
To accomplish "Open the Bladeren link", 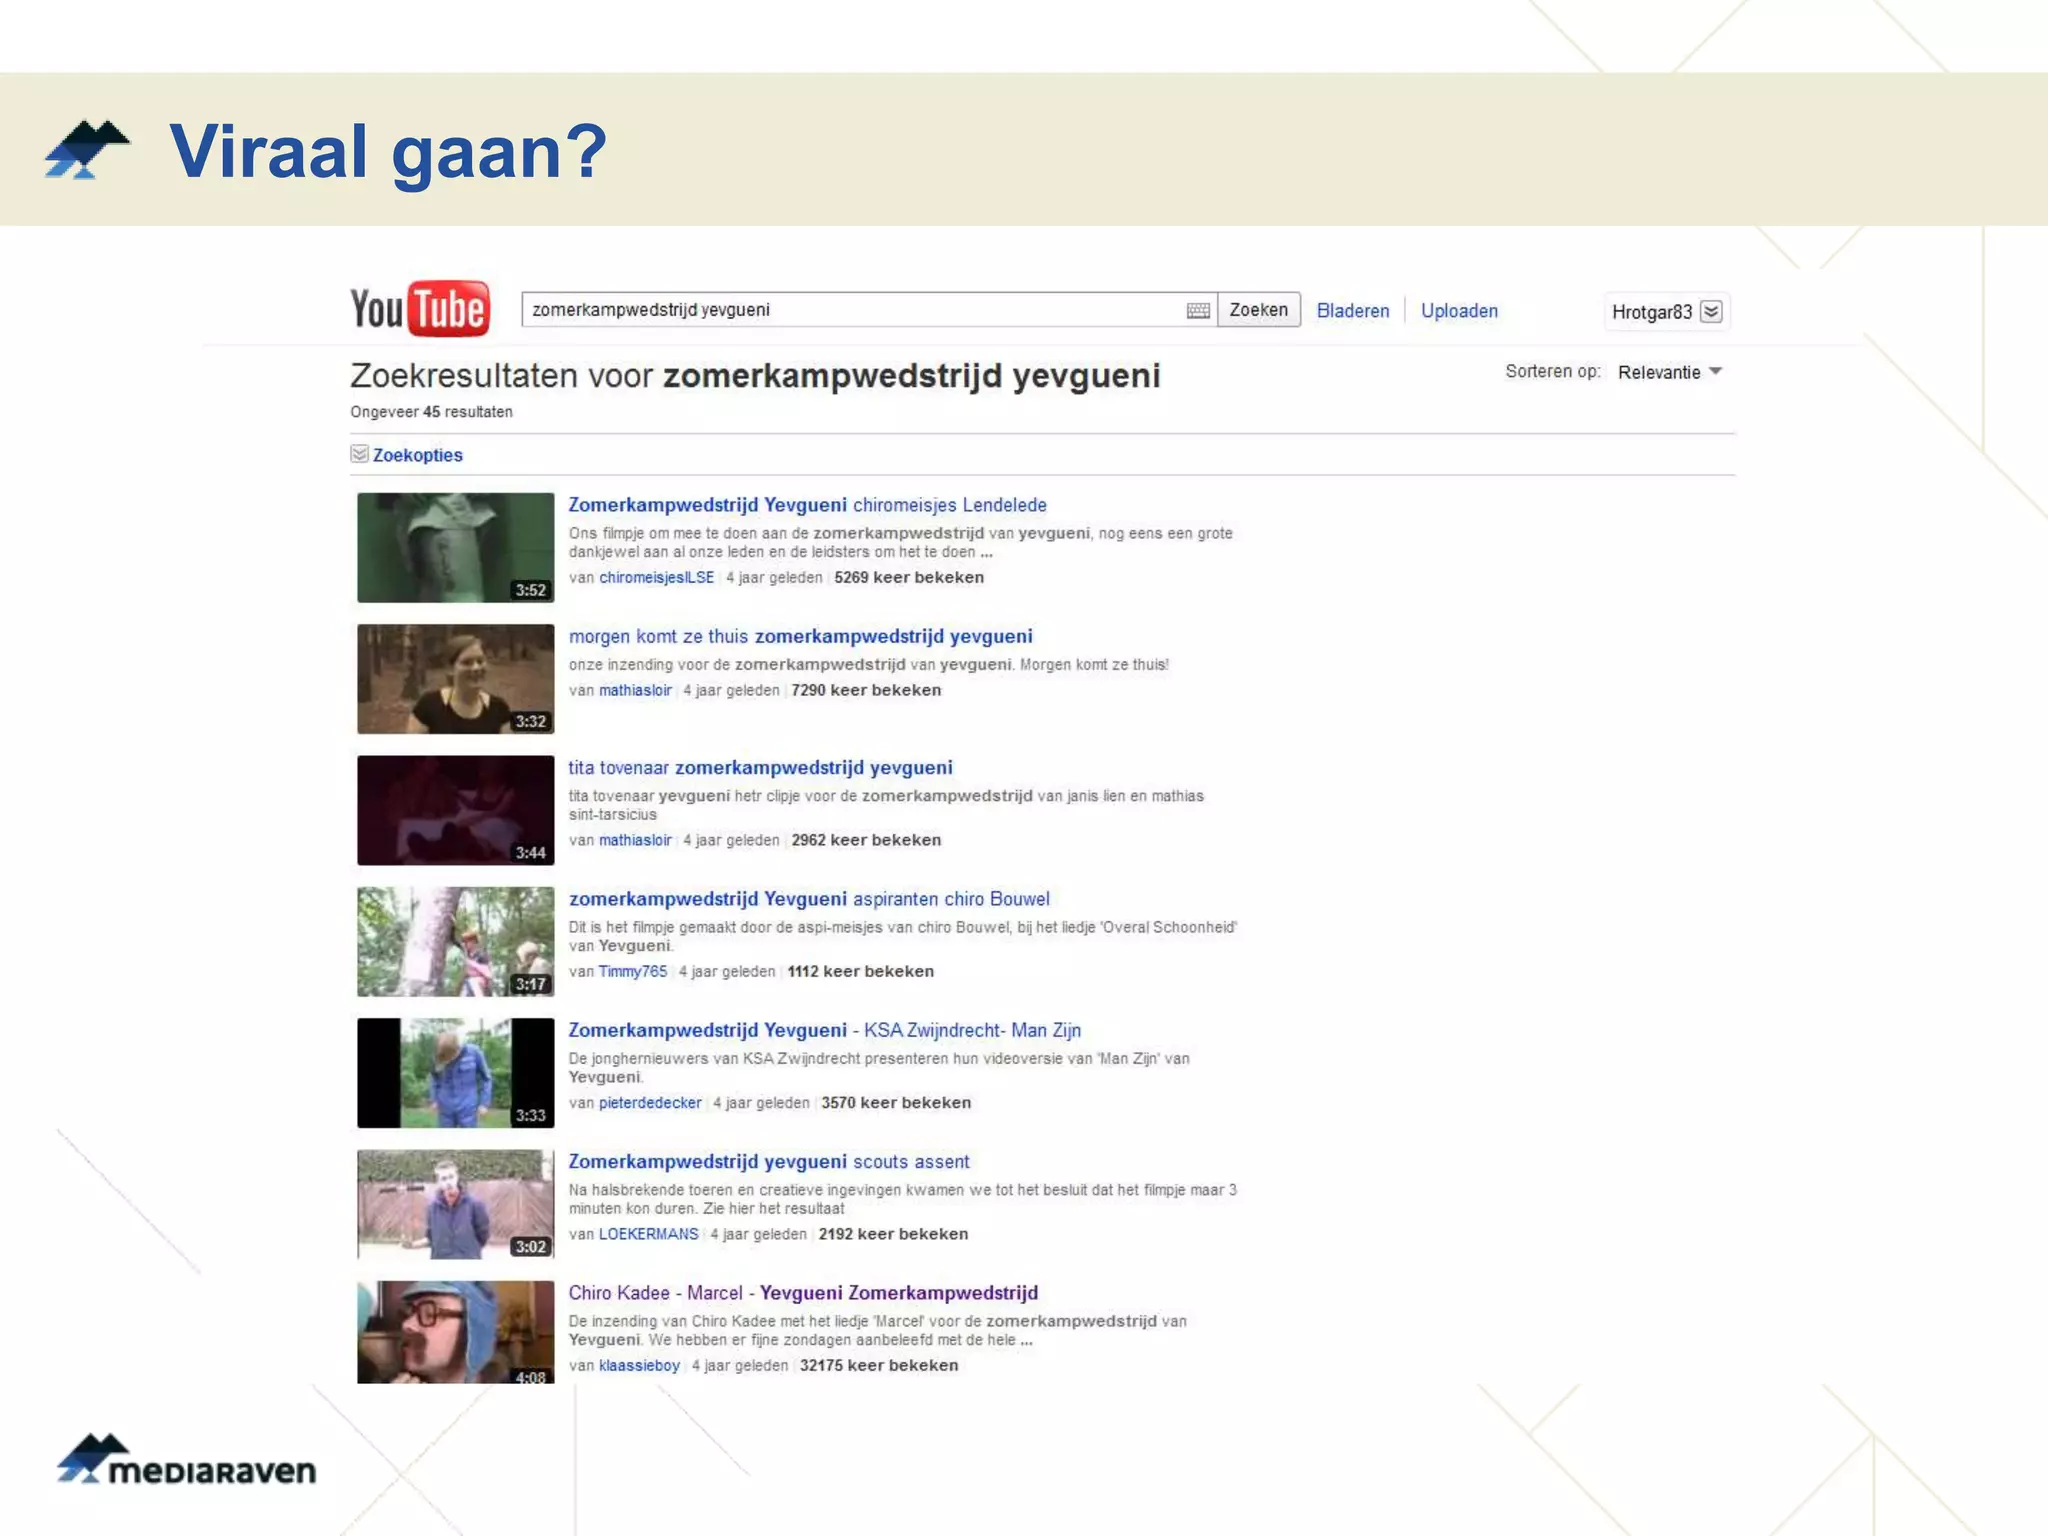I will click(1352, 311).
